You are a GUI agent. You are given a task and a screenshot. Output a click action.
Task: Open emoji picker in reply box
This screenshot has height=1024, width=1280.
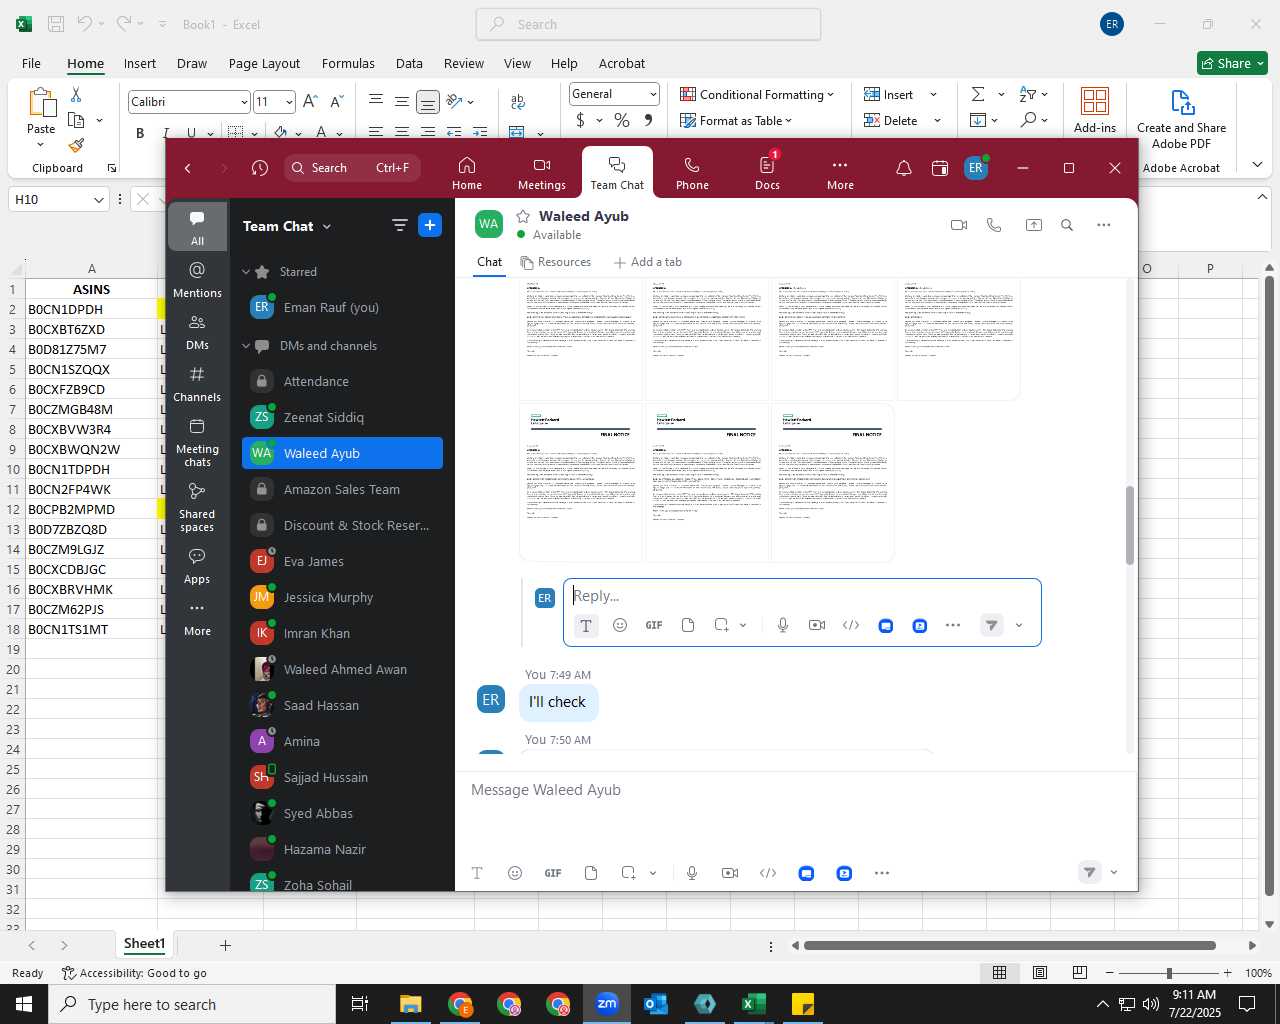[x=620, y=625]
